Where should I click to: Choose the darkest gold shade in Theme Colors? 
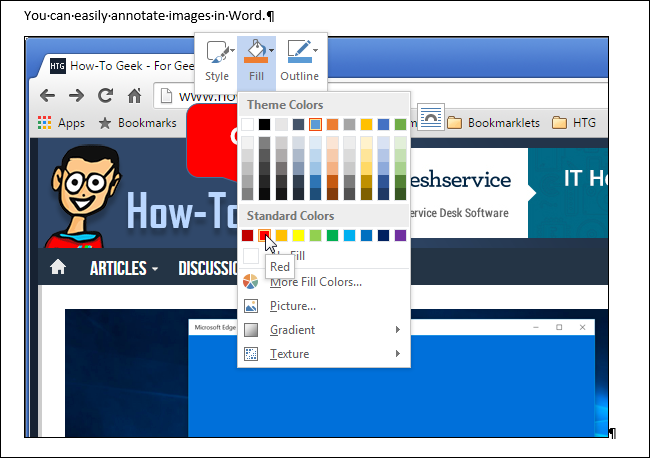366,194
